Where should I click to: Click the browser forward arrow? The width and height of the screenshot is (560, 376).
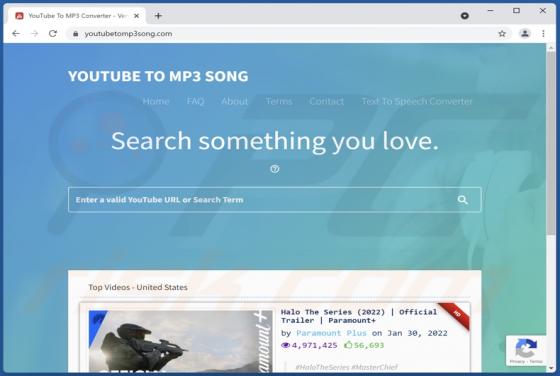click(34, 34)
